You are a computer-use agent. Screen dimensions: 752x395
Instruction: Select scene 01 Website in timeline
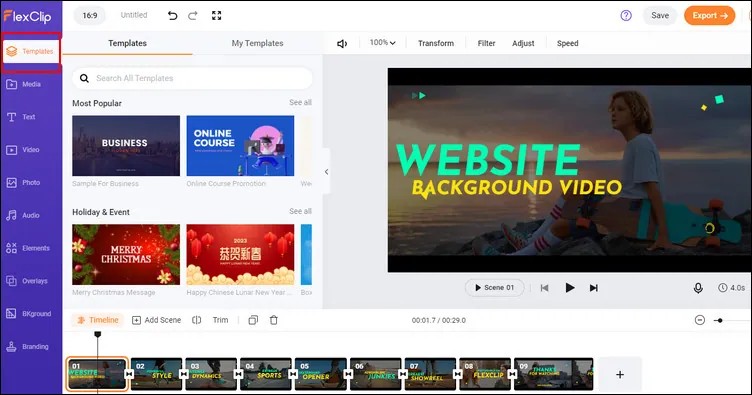tap(97, 374)
